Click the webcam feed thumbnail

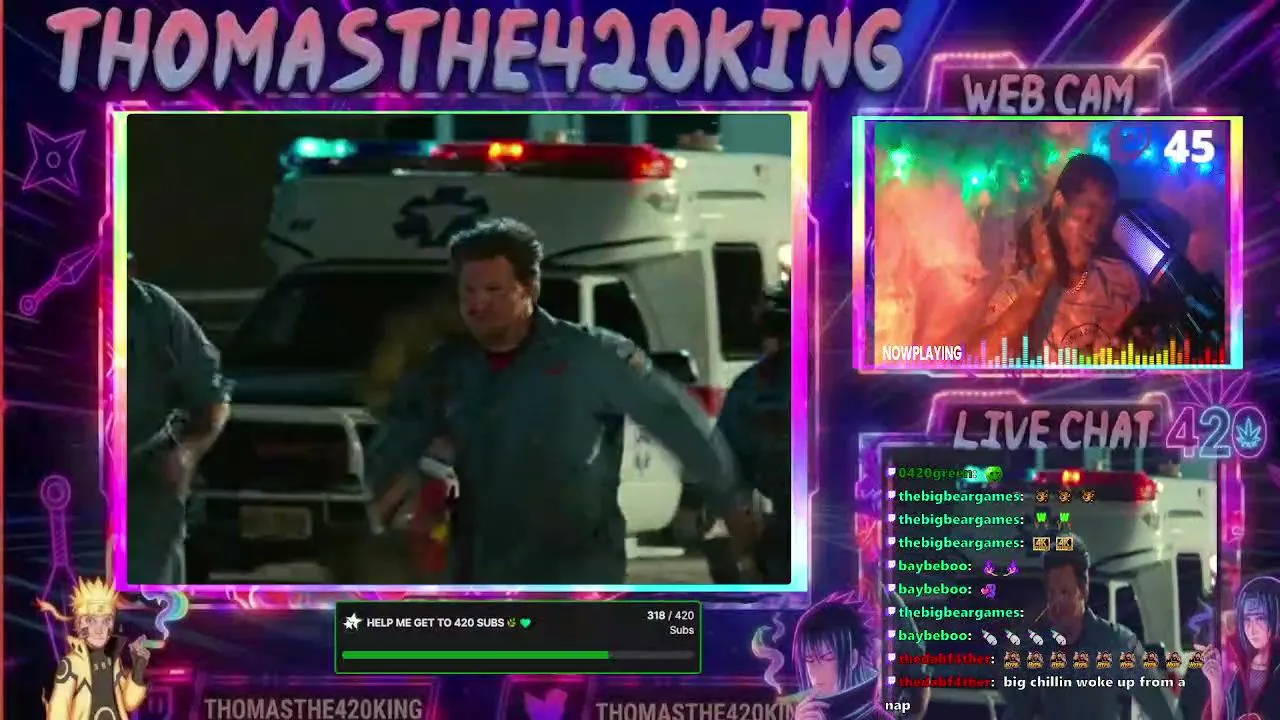[x=1048, y=243]
